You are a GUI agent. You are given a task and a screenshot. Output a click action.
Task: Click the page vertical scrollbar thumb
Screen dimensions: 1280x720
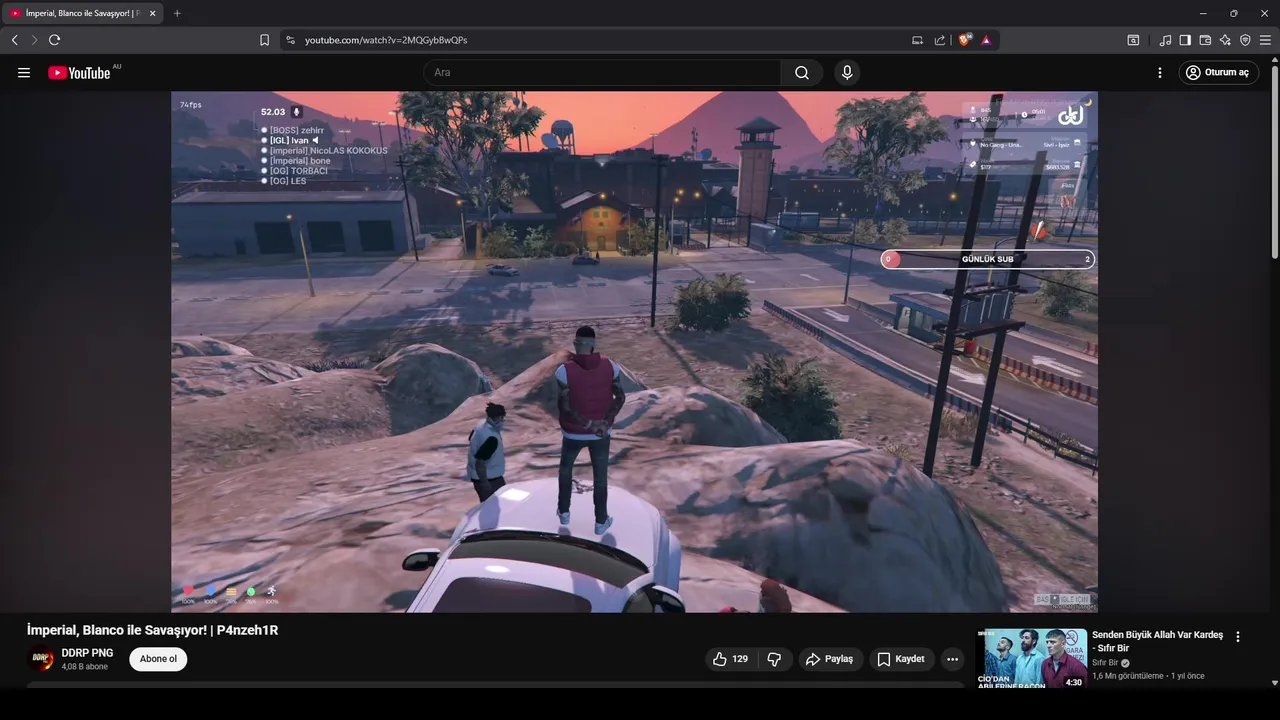[x=1275, y=160]
